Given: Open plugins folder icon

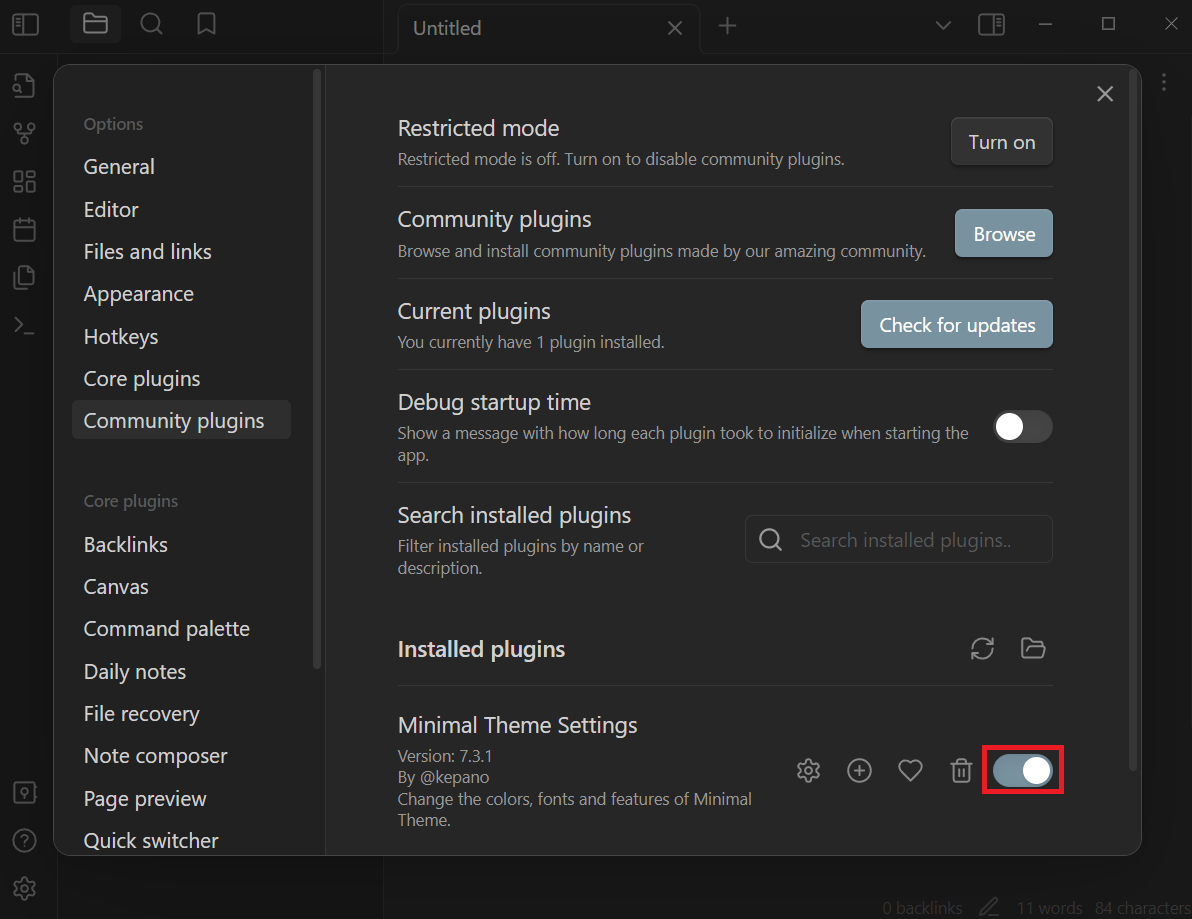Looking at the screenshot, I should [x=1032, y=648].
